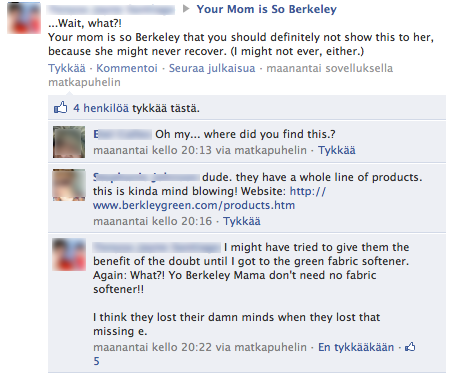Like the comment posted at 20:16
Viewport: 460px width, 374px height.
coord(242,221)
